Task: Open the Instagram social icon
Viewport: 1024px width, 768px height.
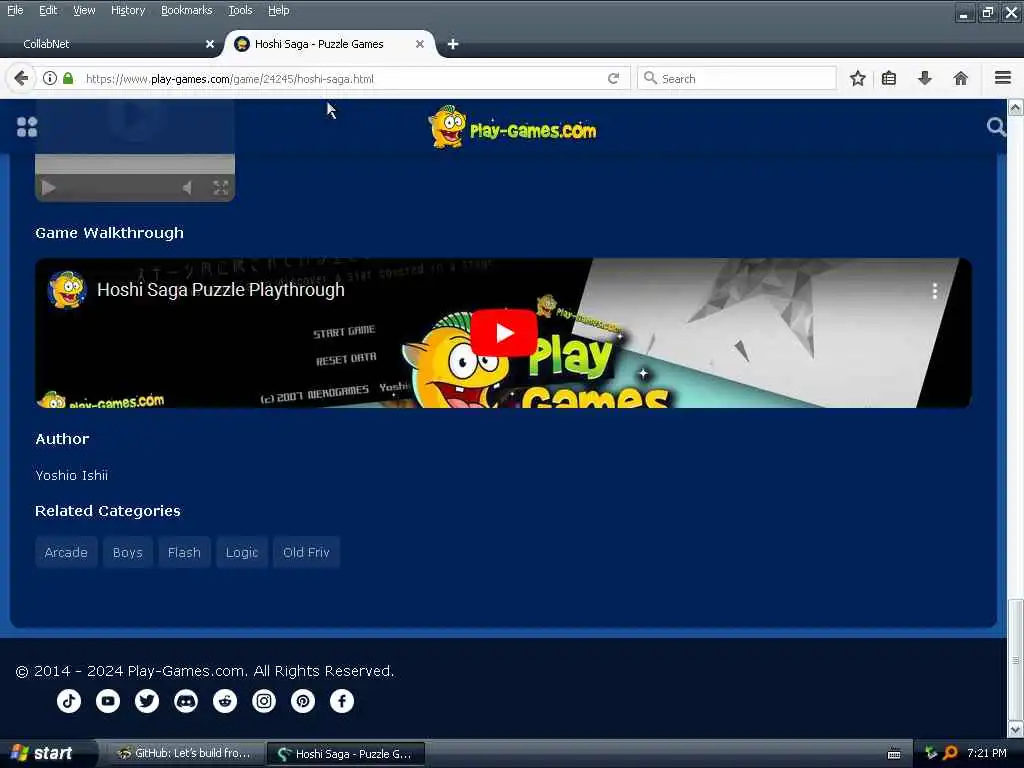Action: coord(264,701)
